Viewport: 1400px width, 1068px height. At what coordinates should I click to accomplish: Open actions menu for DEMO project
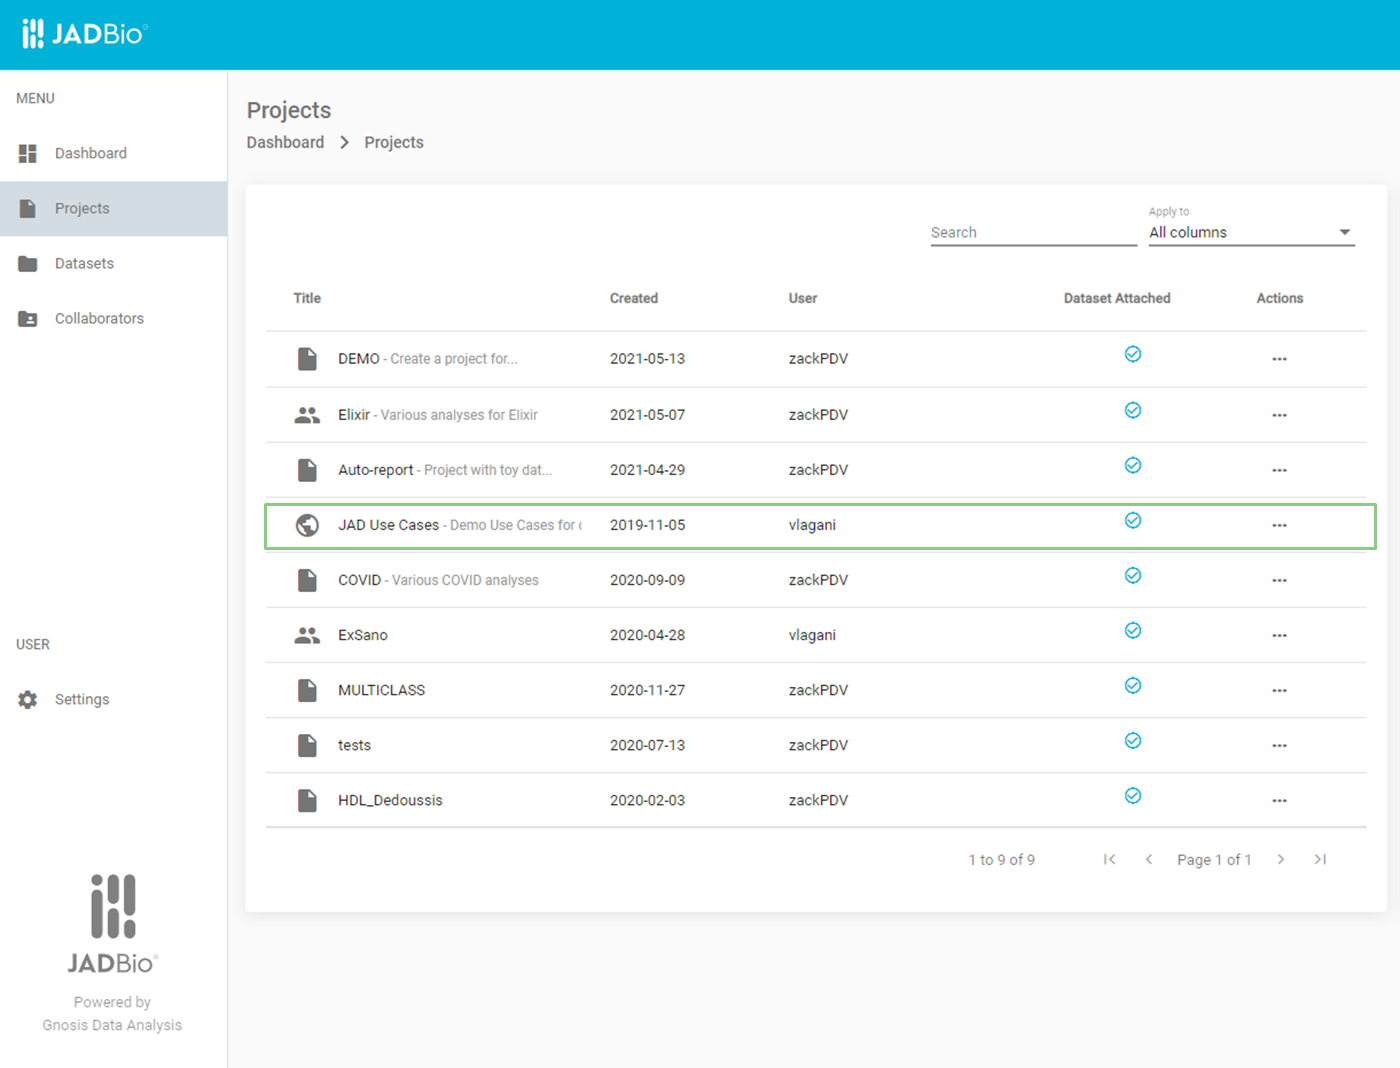click(1279, 359)
